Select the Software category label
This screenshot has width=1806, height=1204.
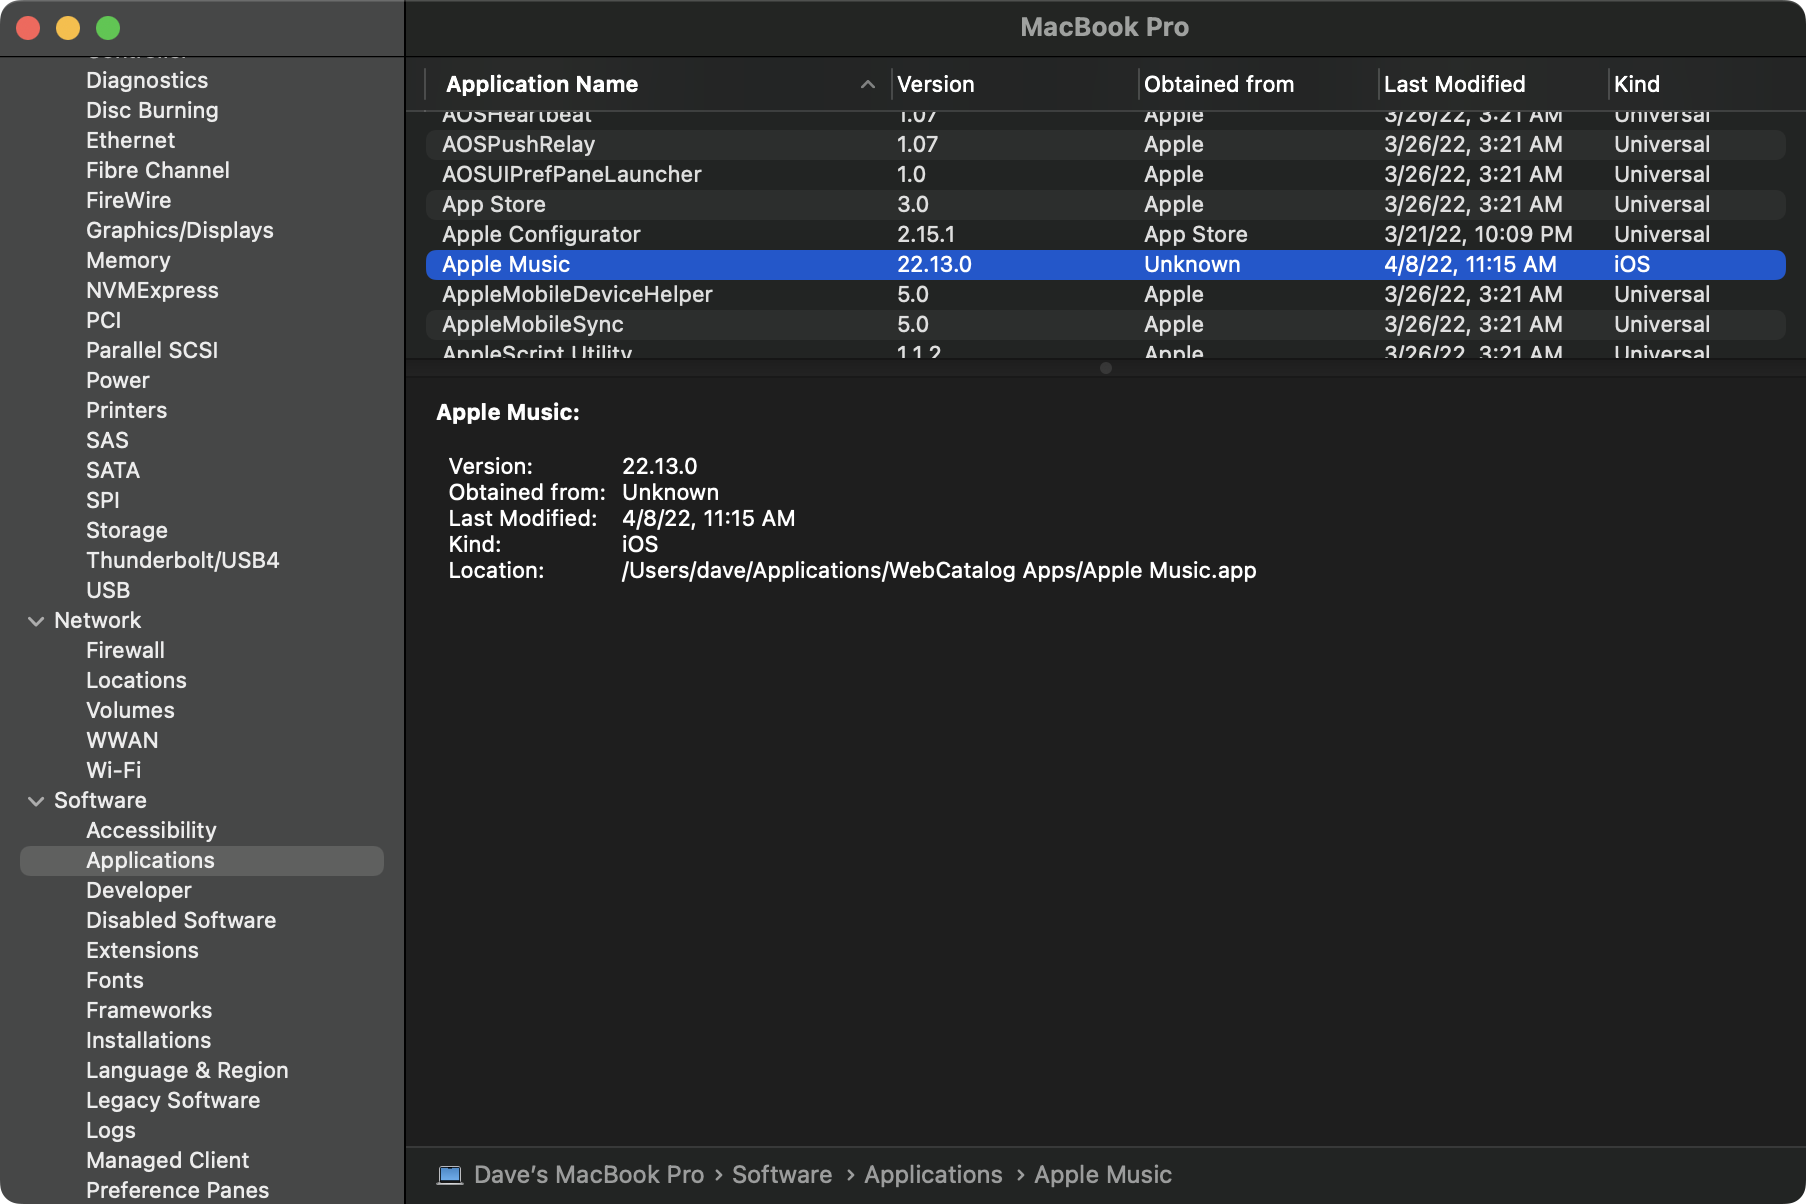tap(100, 800)
